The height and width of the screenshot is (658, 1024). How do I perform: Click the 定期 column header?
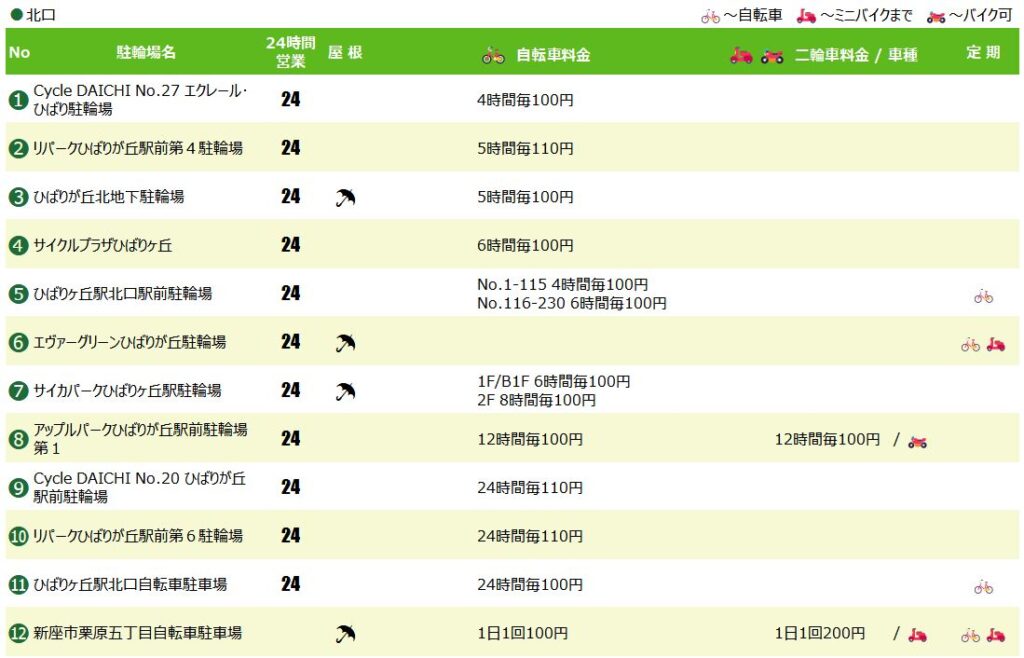pos(984,52)
